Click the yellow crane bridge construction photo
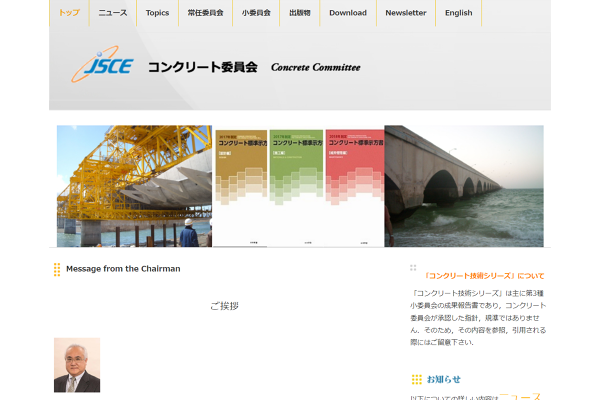The height and width of the screenshot is (400, 600). [x=134, y=186]
